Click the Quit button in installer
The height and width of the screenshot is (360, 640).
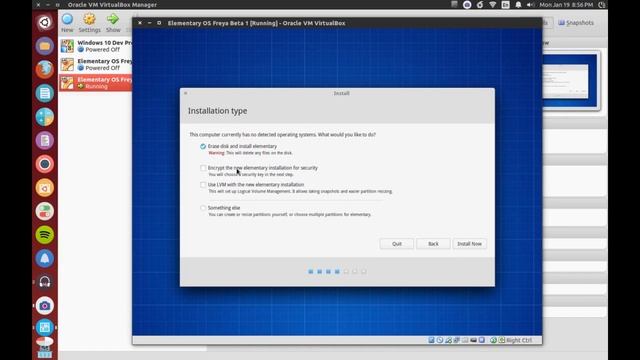click(x=397, y=244)
